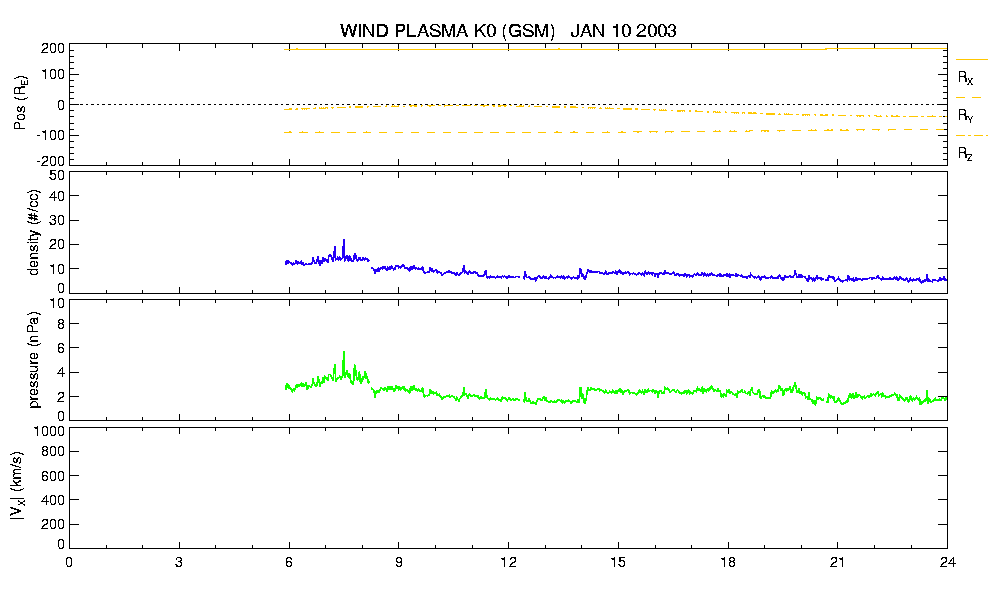
Task: Click the |Vx| (km/s) axis label
Action: (18, 487)
